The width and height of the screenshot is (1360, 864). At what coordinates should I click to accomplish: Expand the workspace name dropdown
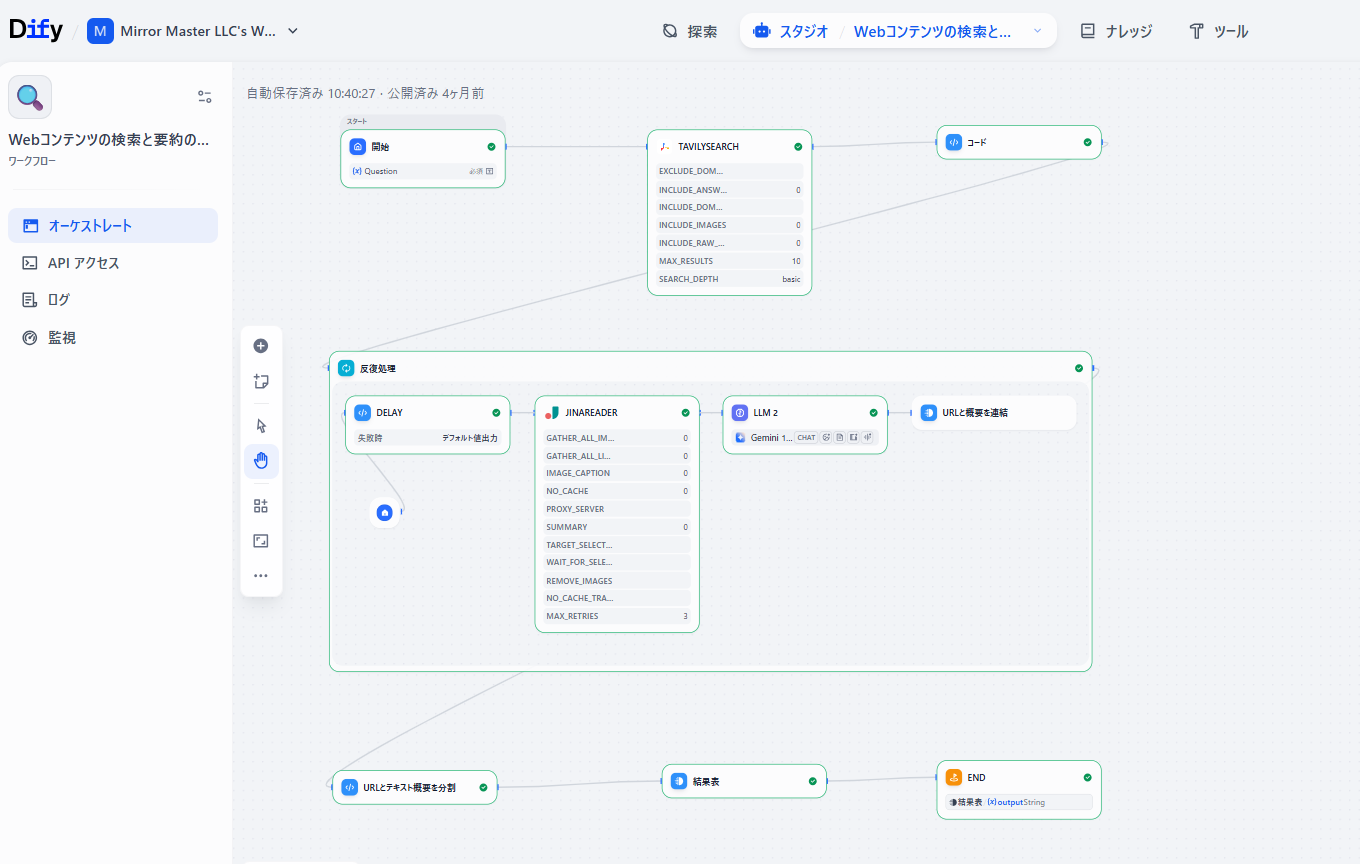tap(293, 31)
